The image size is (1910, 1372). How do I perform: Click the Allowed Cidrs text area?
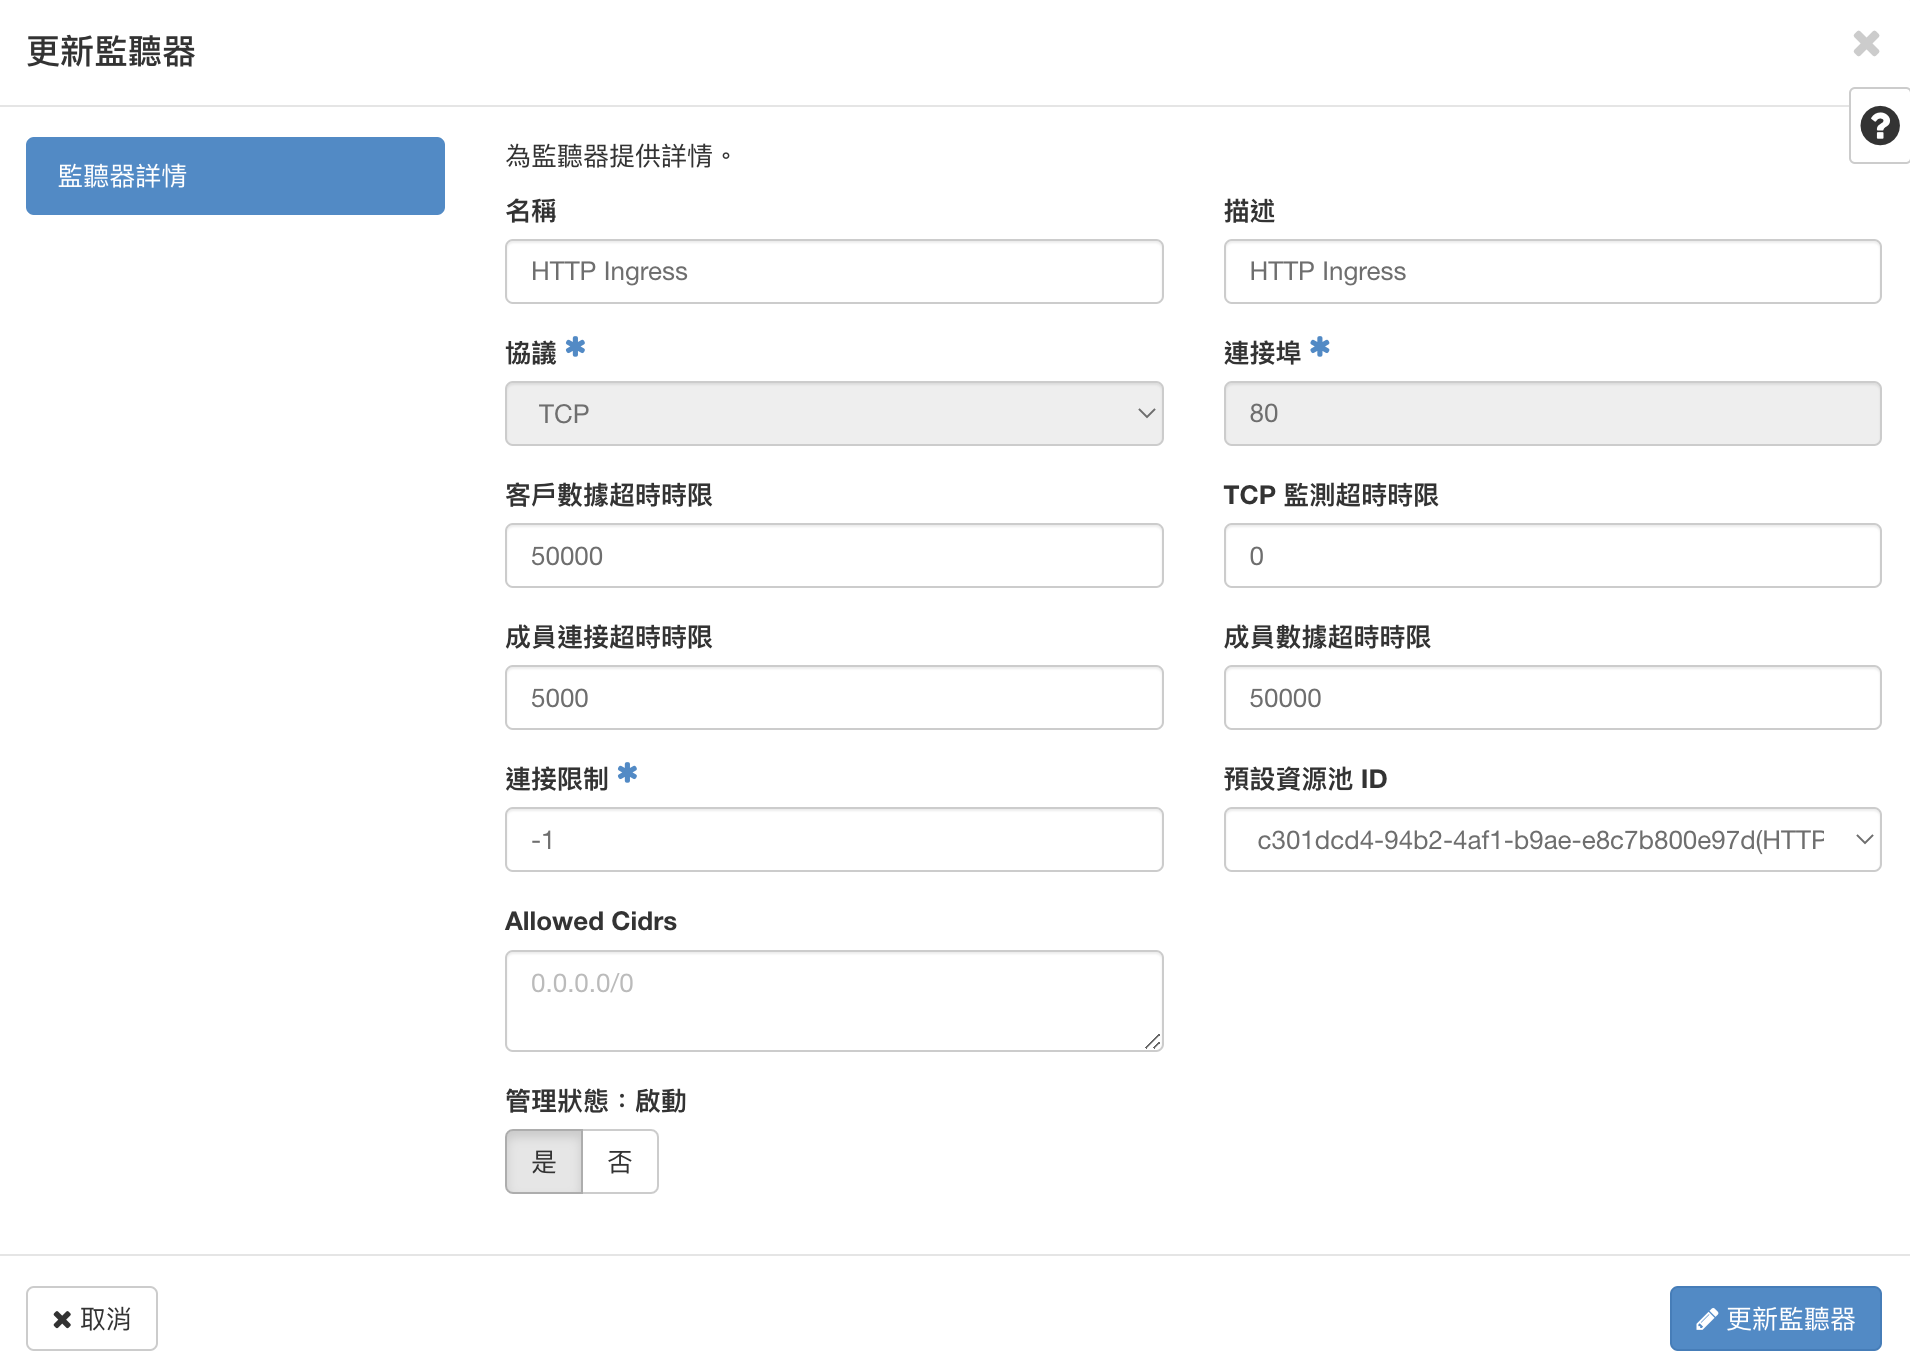833,1000
